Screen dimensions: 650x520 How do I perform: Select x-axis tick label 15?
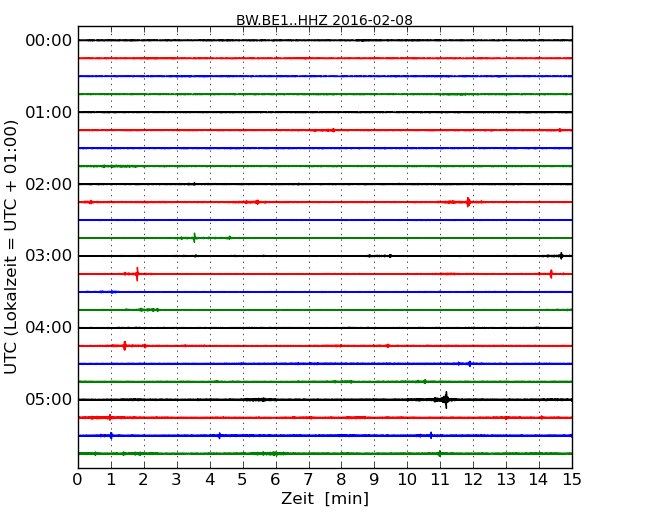click(572, 479)
